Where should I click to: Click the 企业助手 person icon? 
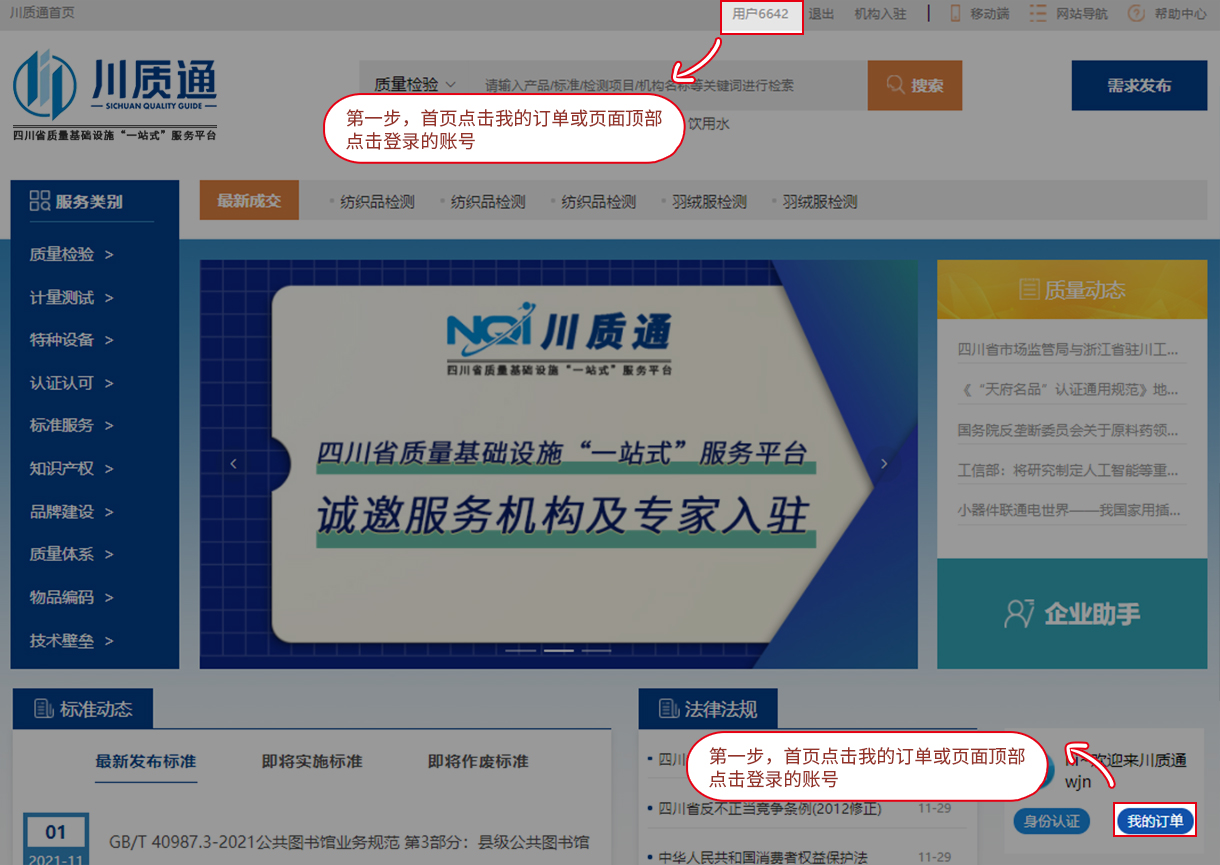coord(1018,613)
